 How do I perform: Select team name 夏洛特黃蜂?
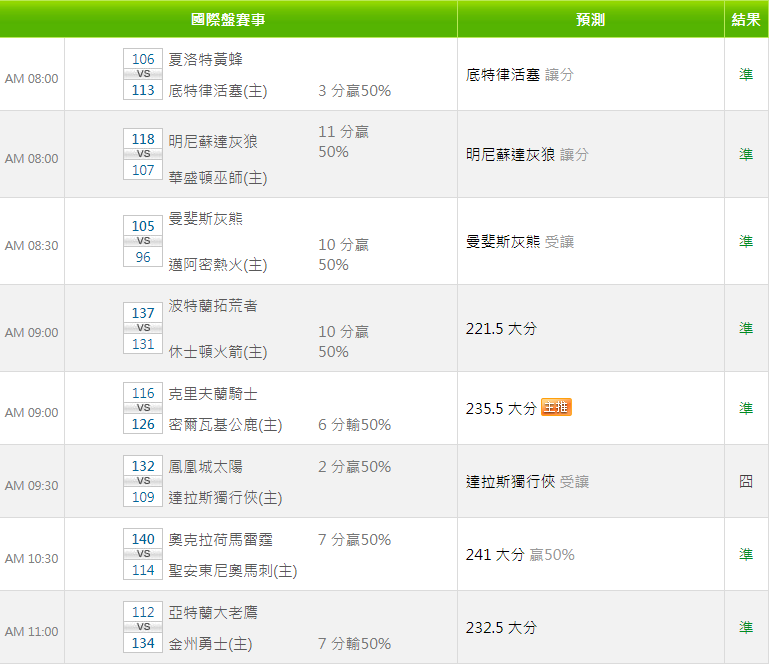[x=205, y=59]
